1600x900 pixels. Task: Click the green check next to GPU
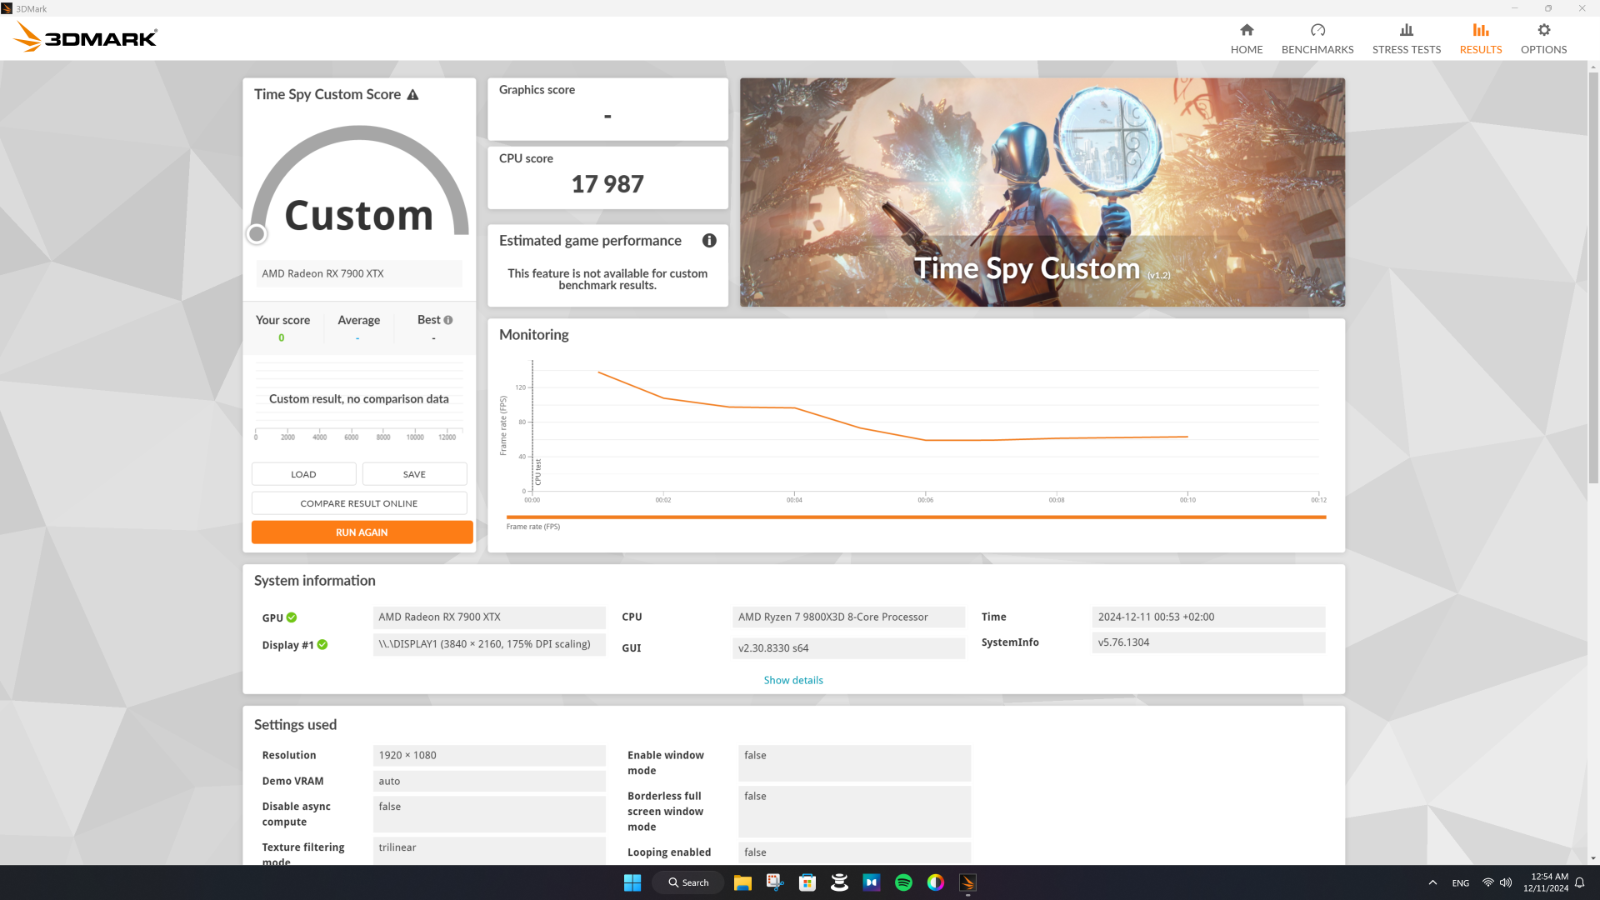292,617
